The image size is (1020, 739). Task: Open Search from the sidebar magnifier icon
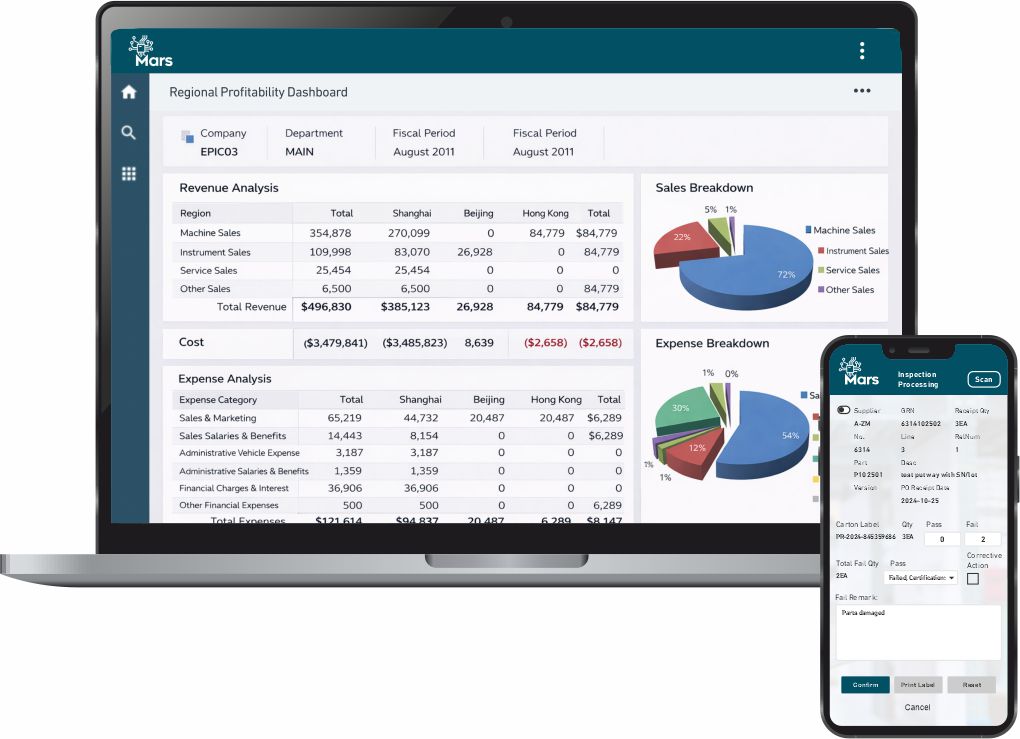point(128,131)
